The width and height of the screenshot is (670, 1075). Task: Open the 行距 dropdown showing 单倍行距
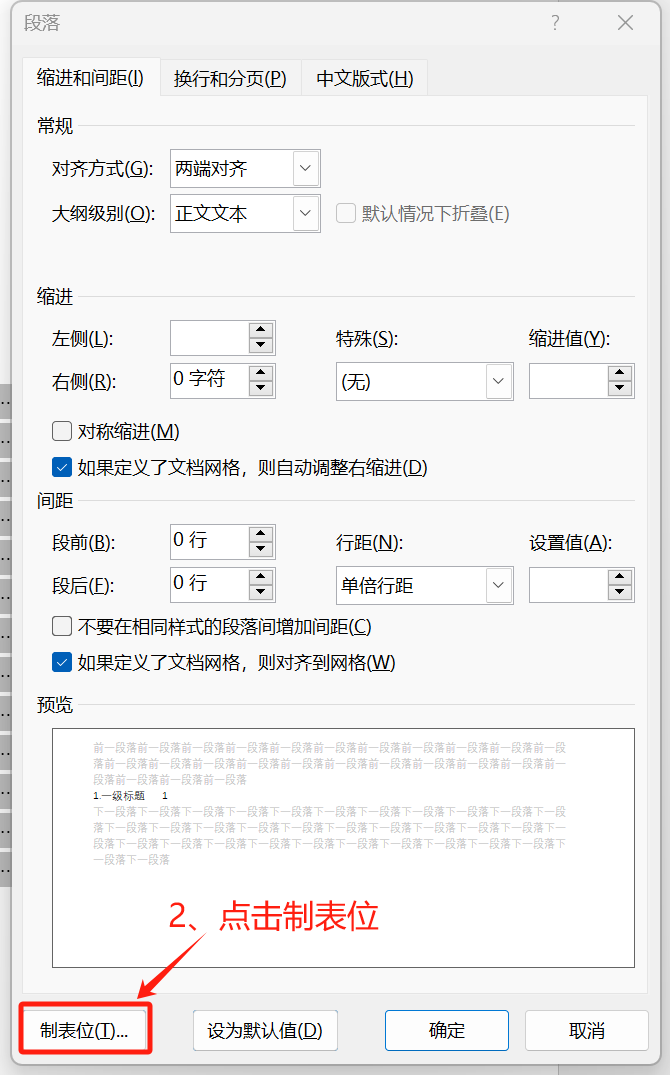(424, 585)
